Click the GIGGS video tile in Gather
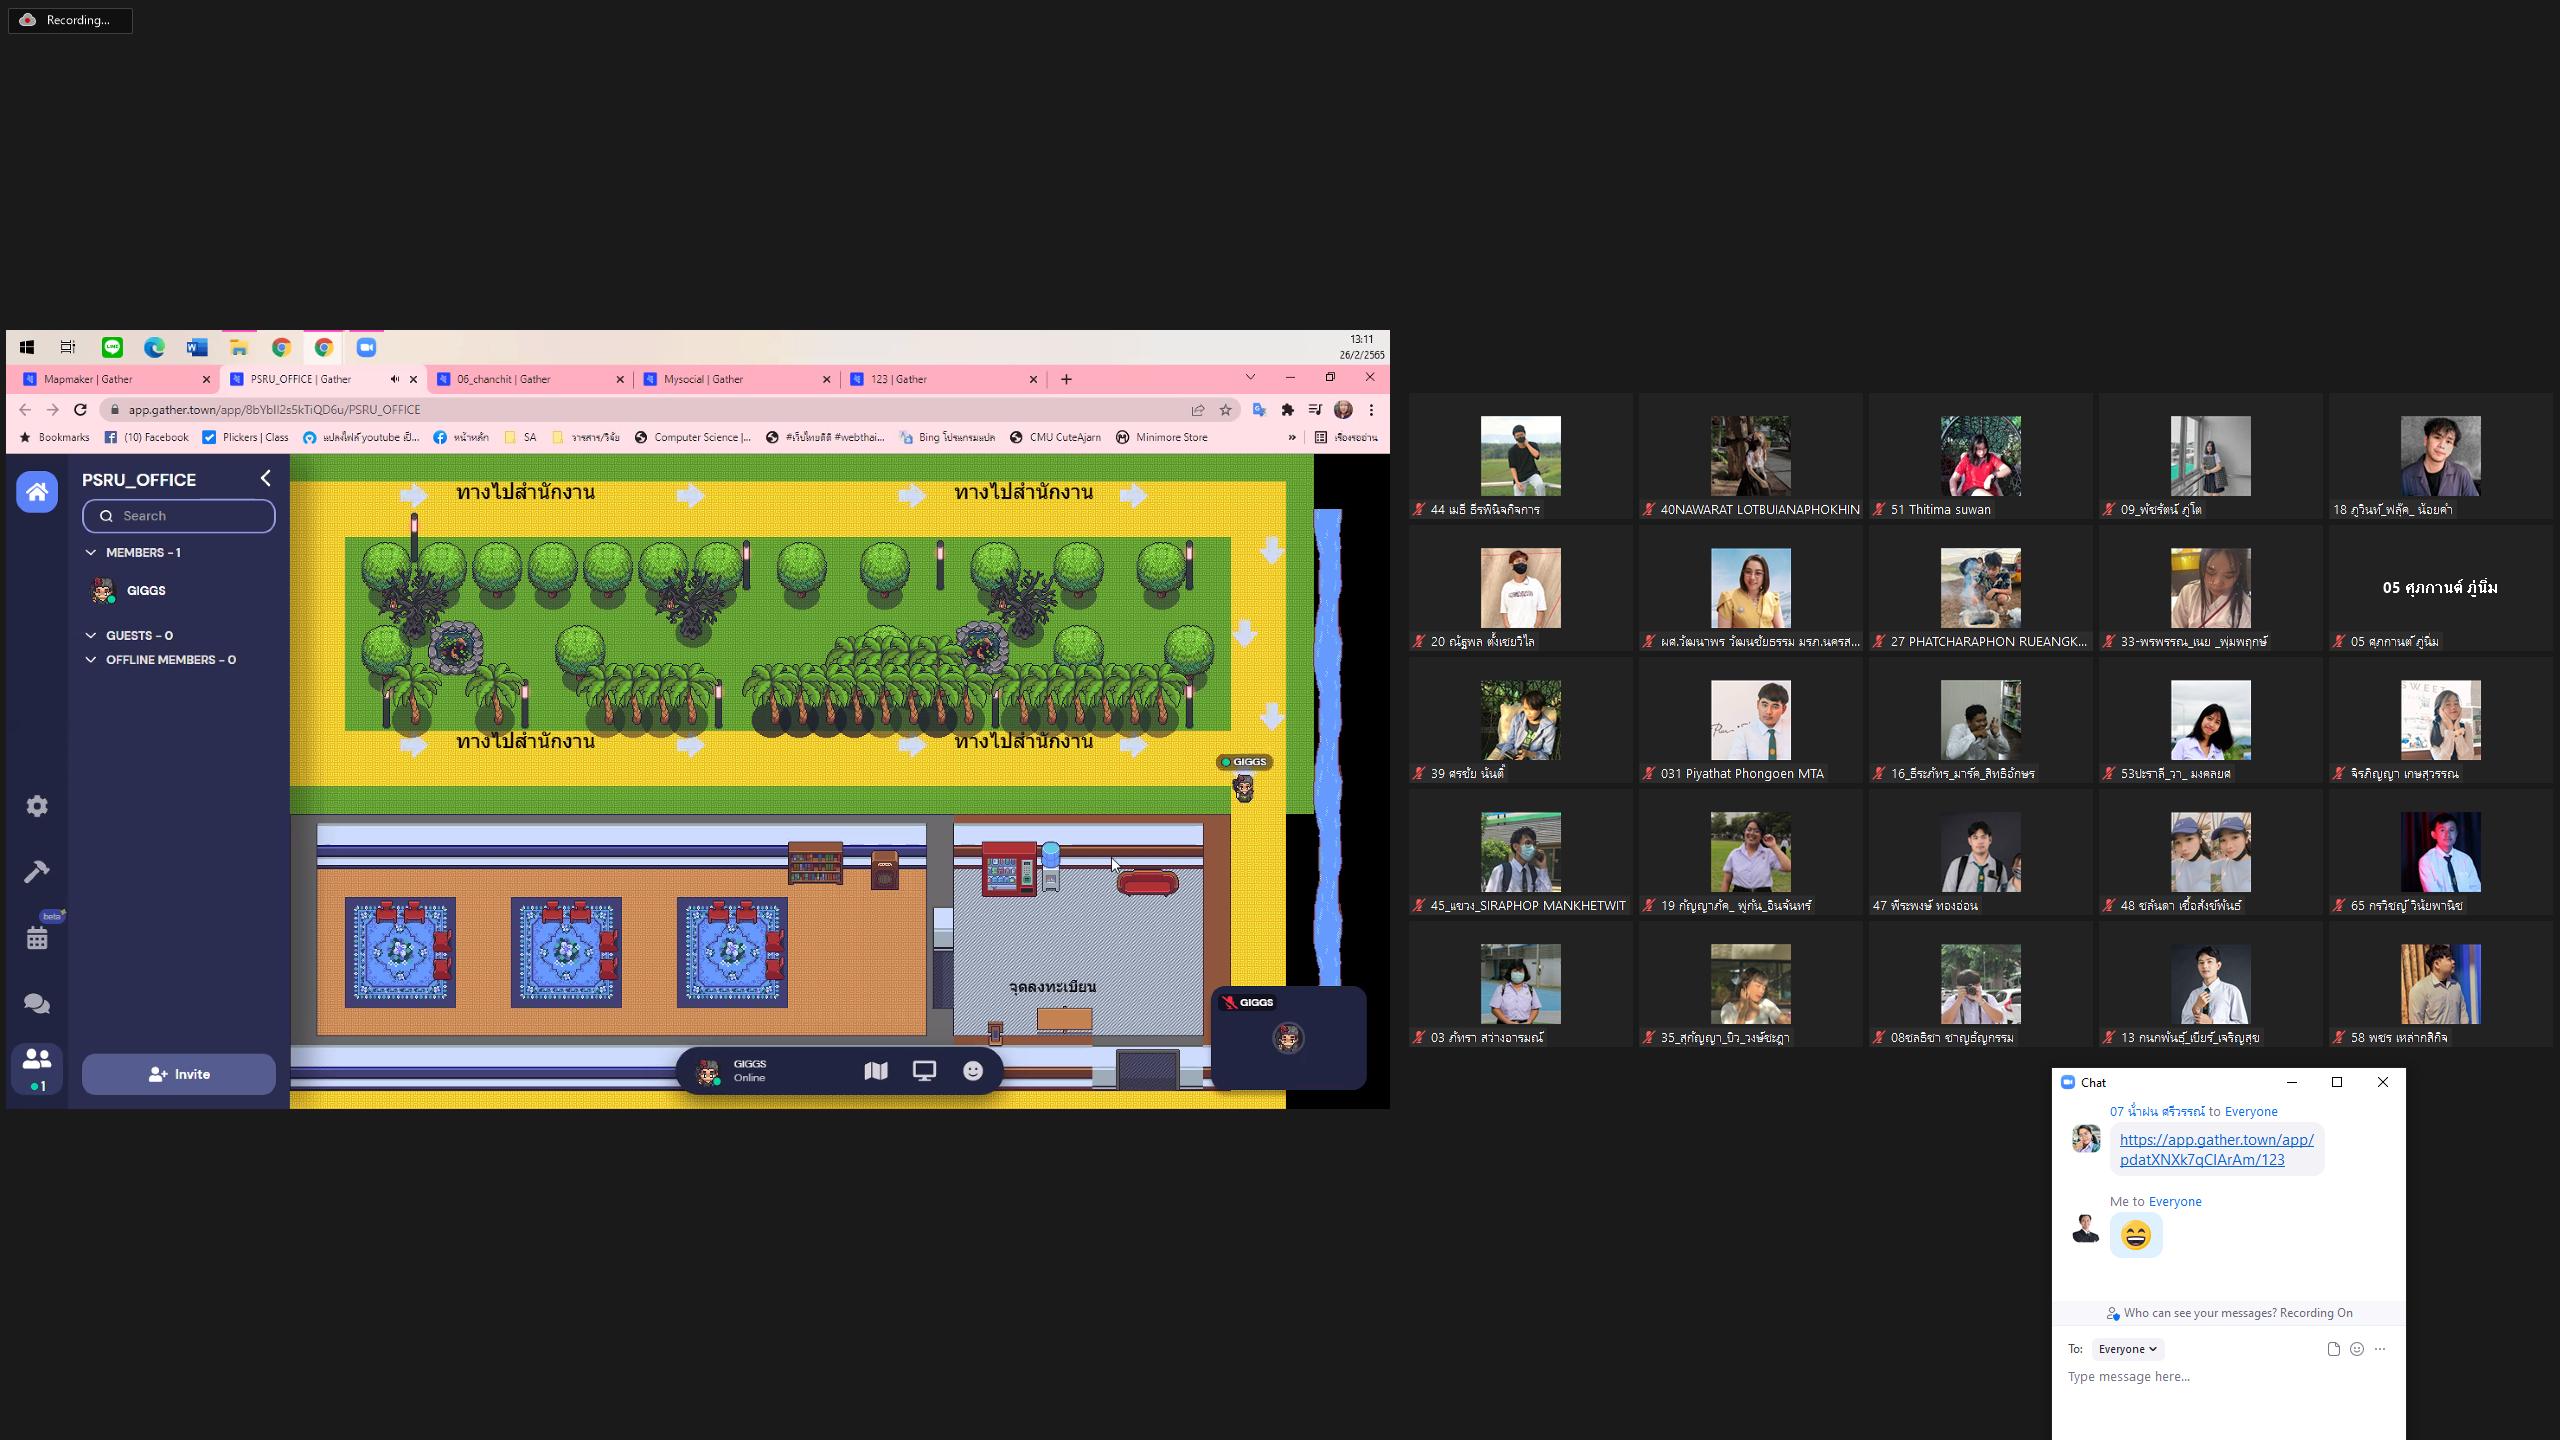 pyautogui.click(x=1288, y=1038)
